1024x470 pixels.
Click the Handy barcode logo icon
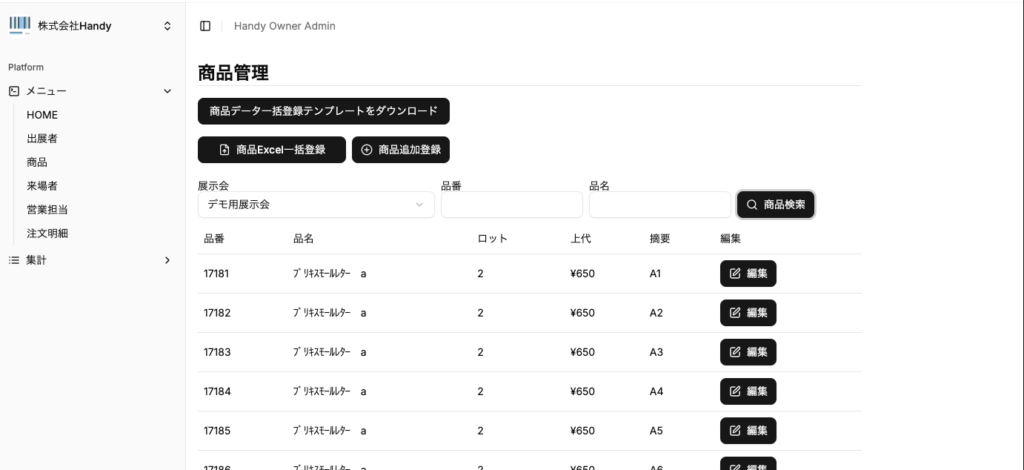click(20, 25)
